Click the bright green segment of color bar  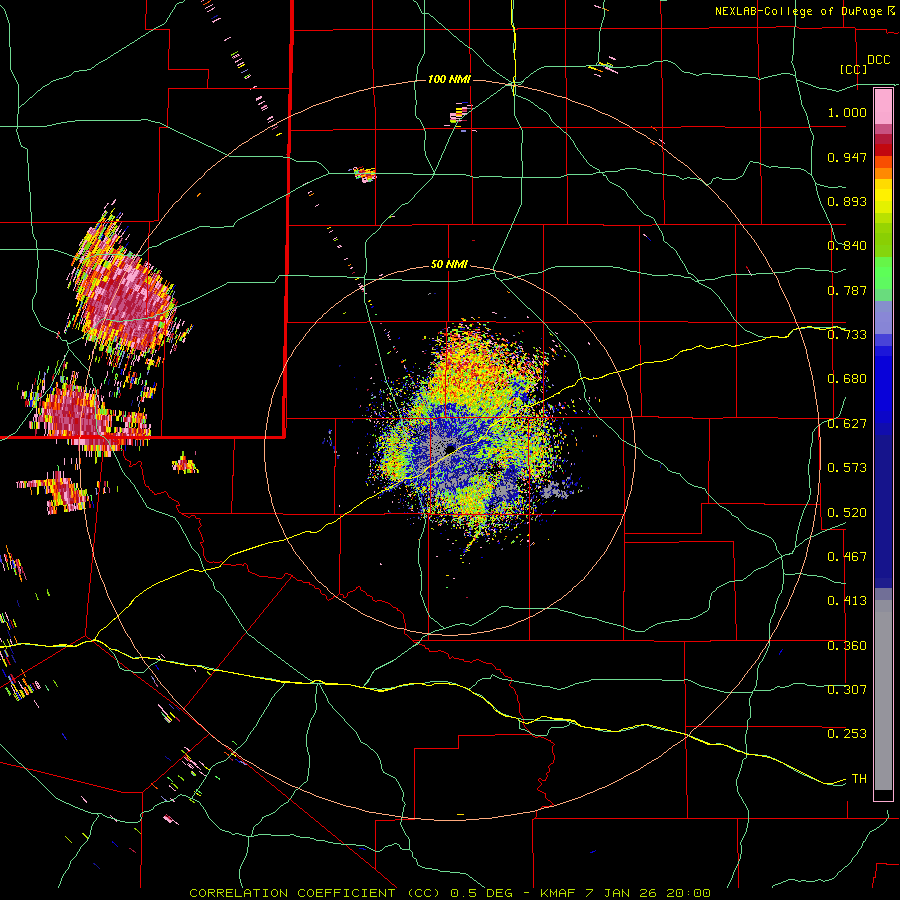pyautogui.click(x=883, y=273)
